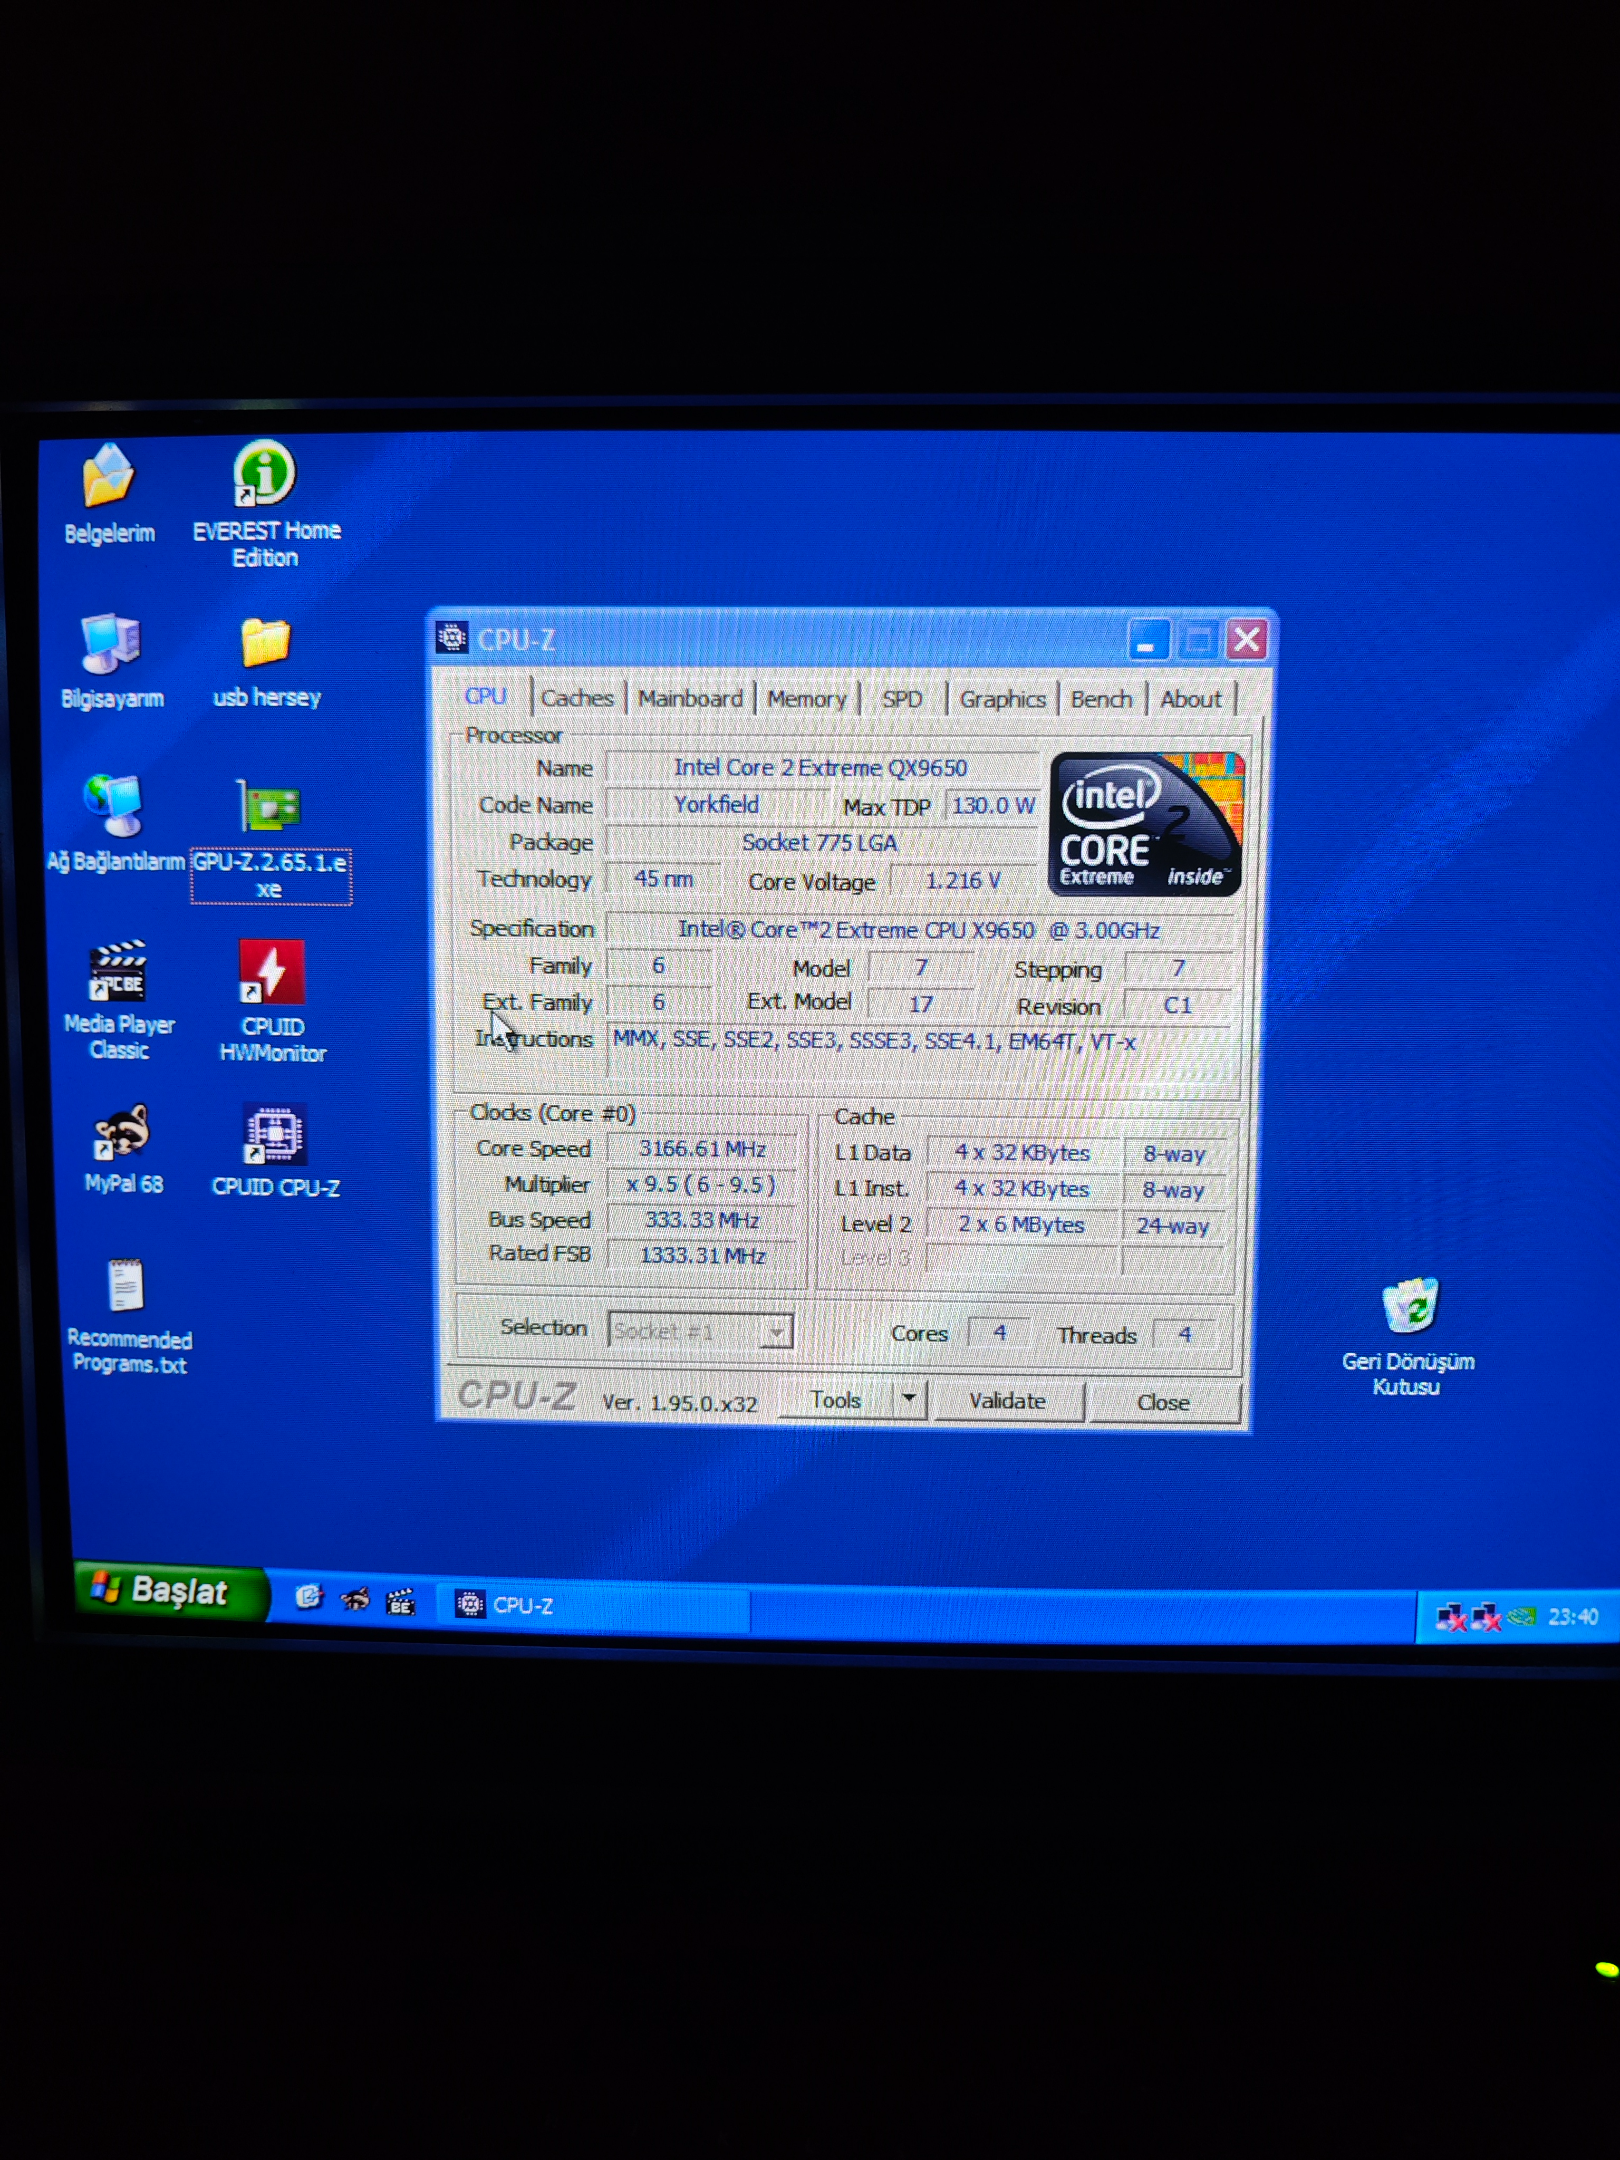Select the 'usb hersey' folder

[x=265, y=642]
